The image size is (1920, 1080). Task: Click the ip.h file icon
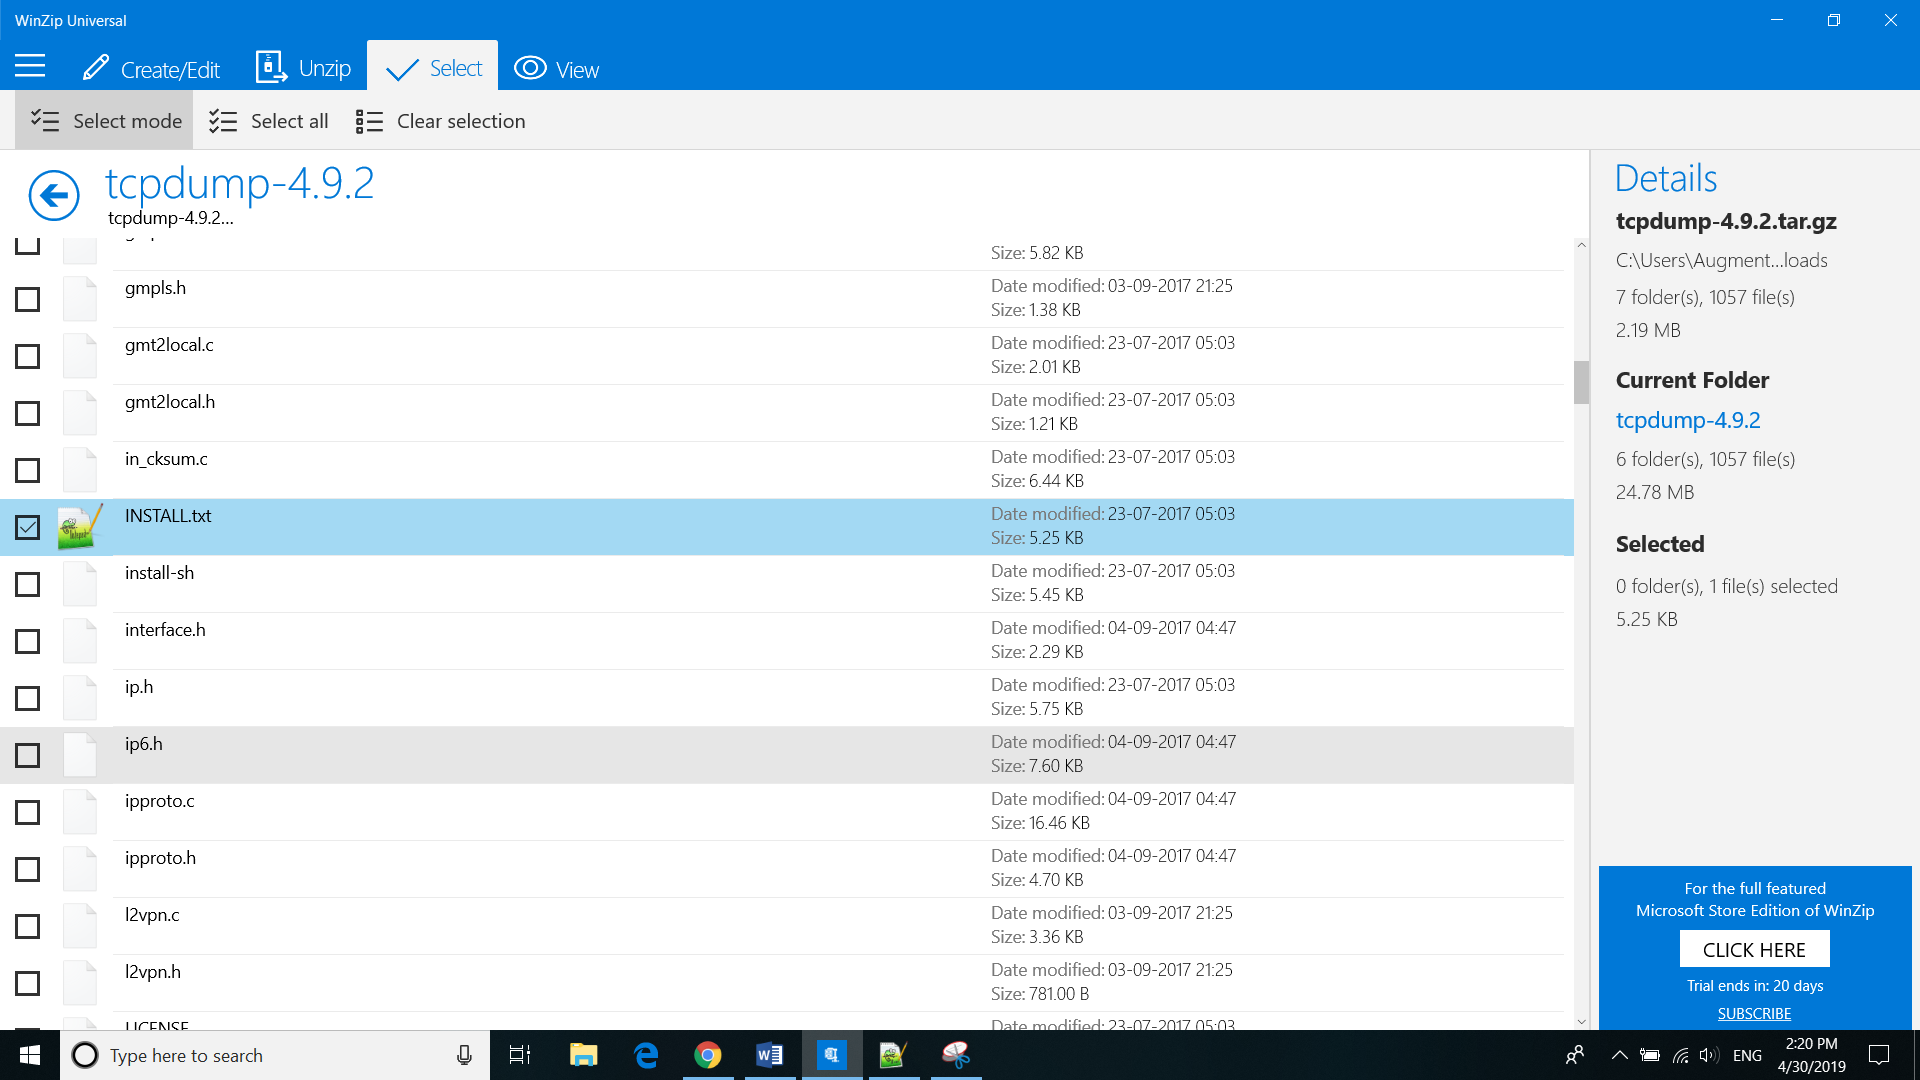click(80, 698)
